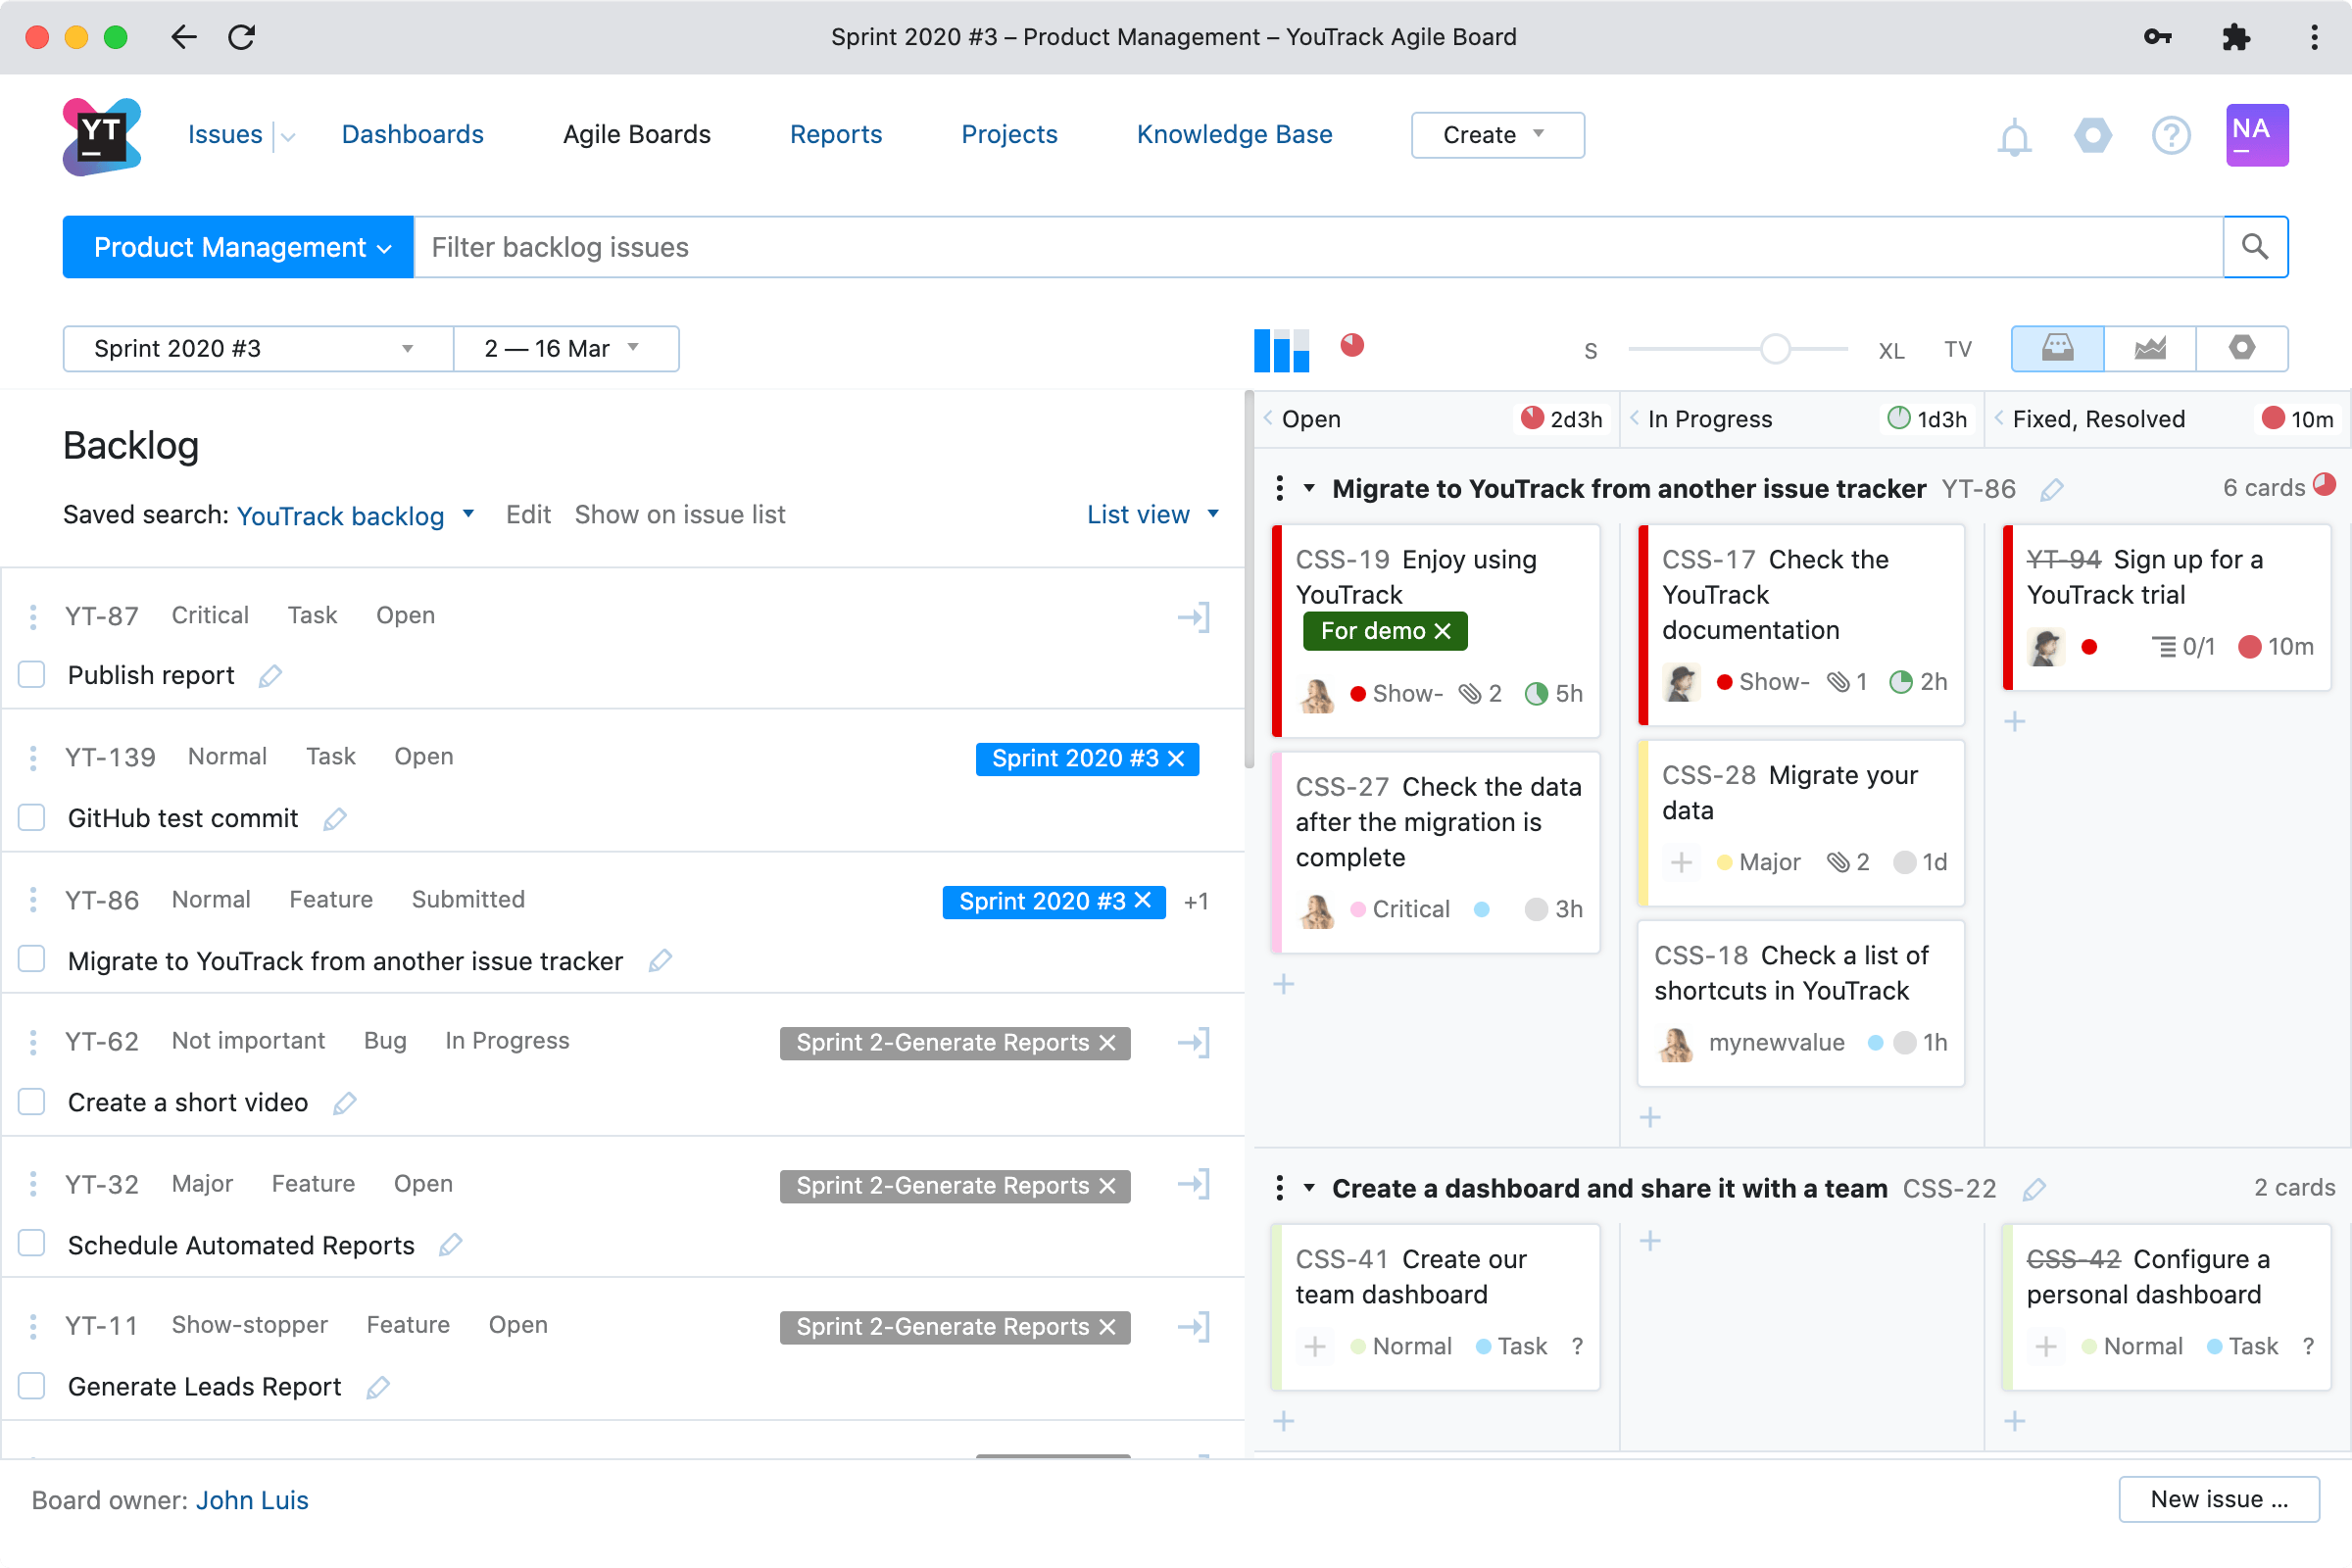Viewport: 2352px width, 1568px height.
Task: Add card under YT-94 in Fixed column
Action: 2015,722
